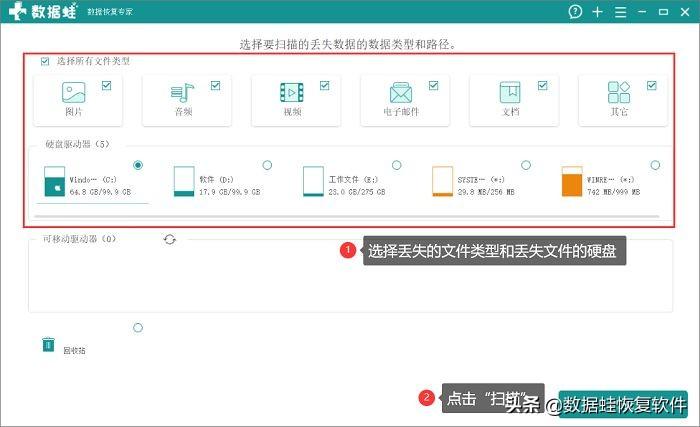Click the 回收站 recycle bin icon
This screenshot has height=427, width=700.
click(48, 344)
